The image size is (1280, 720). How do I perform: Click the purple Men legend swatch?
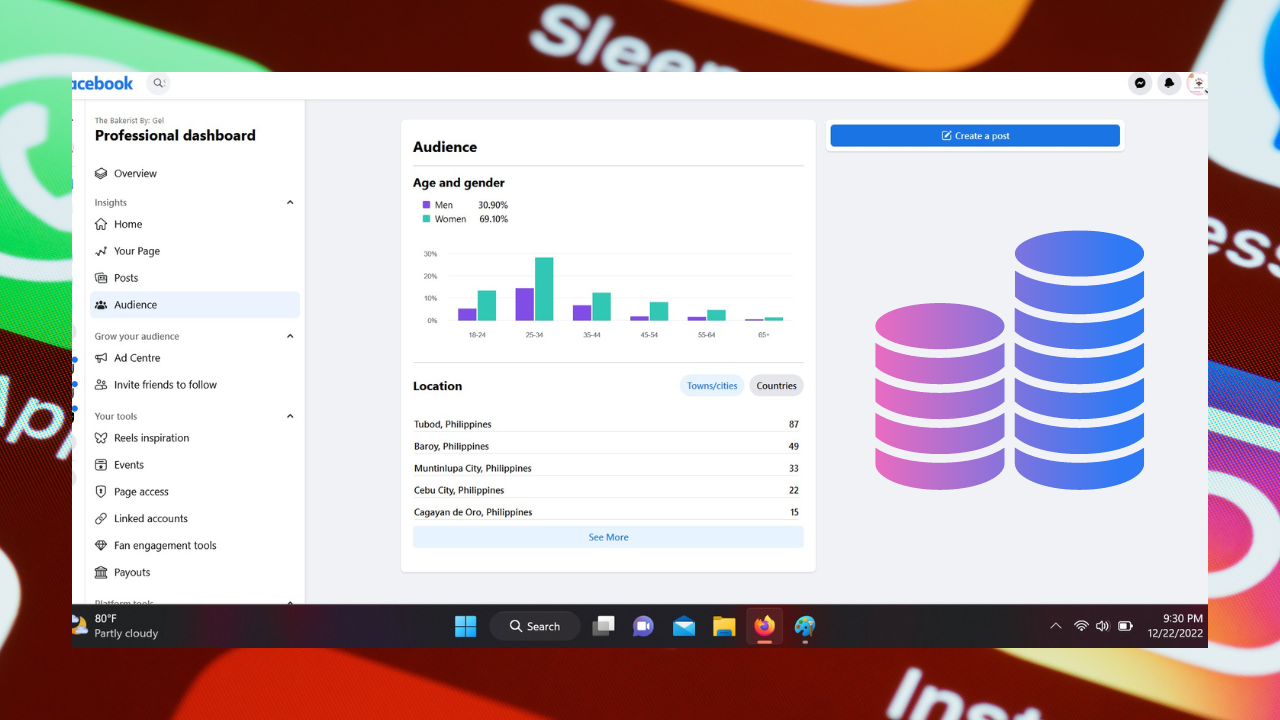tap(427, 205)
